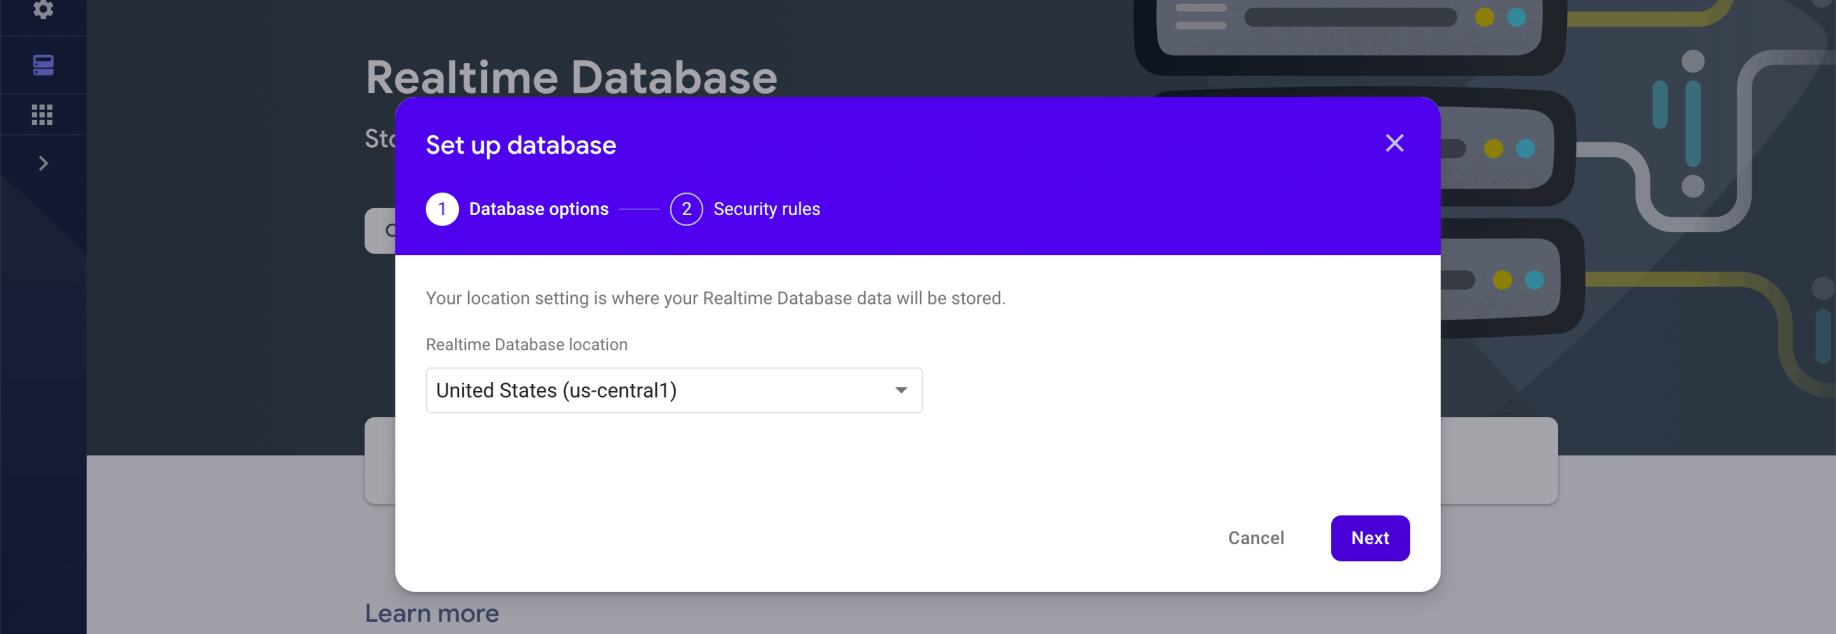Go to the Security rules step label
This screenshot has height=634, width=1836.
pos(766,209)
